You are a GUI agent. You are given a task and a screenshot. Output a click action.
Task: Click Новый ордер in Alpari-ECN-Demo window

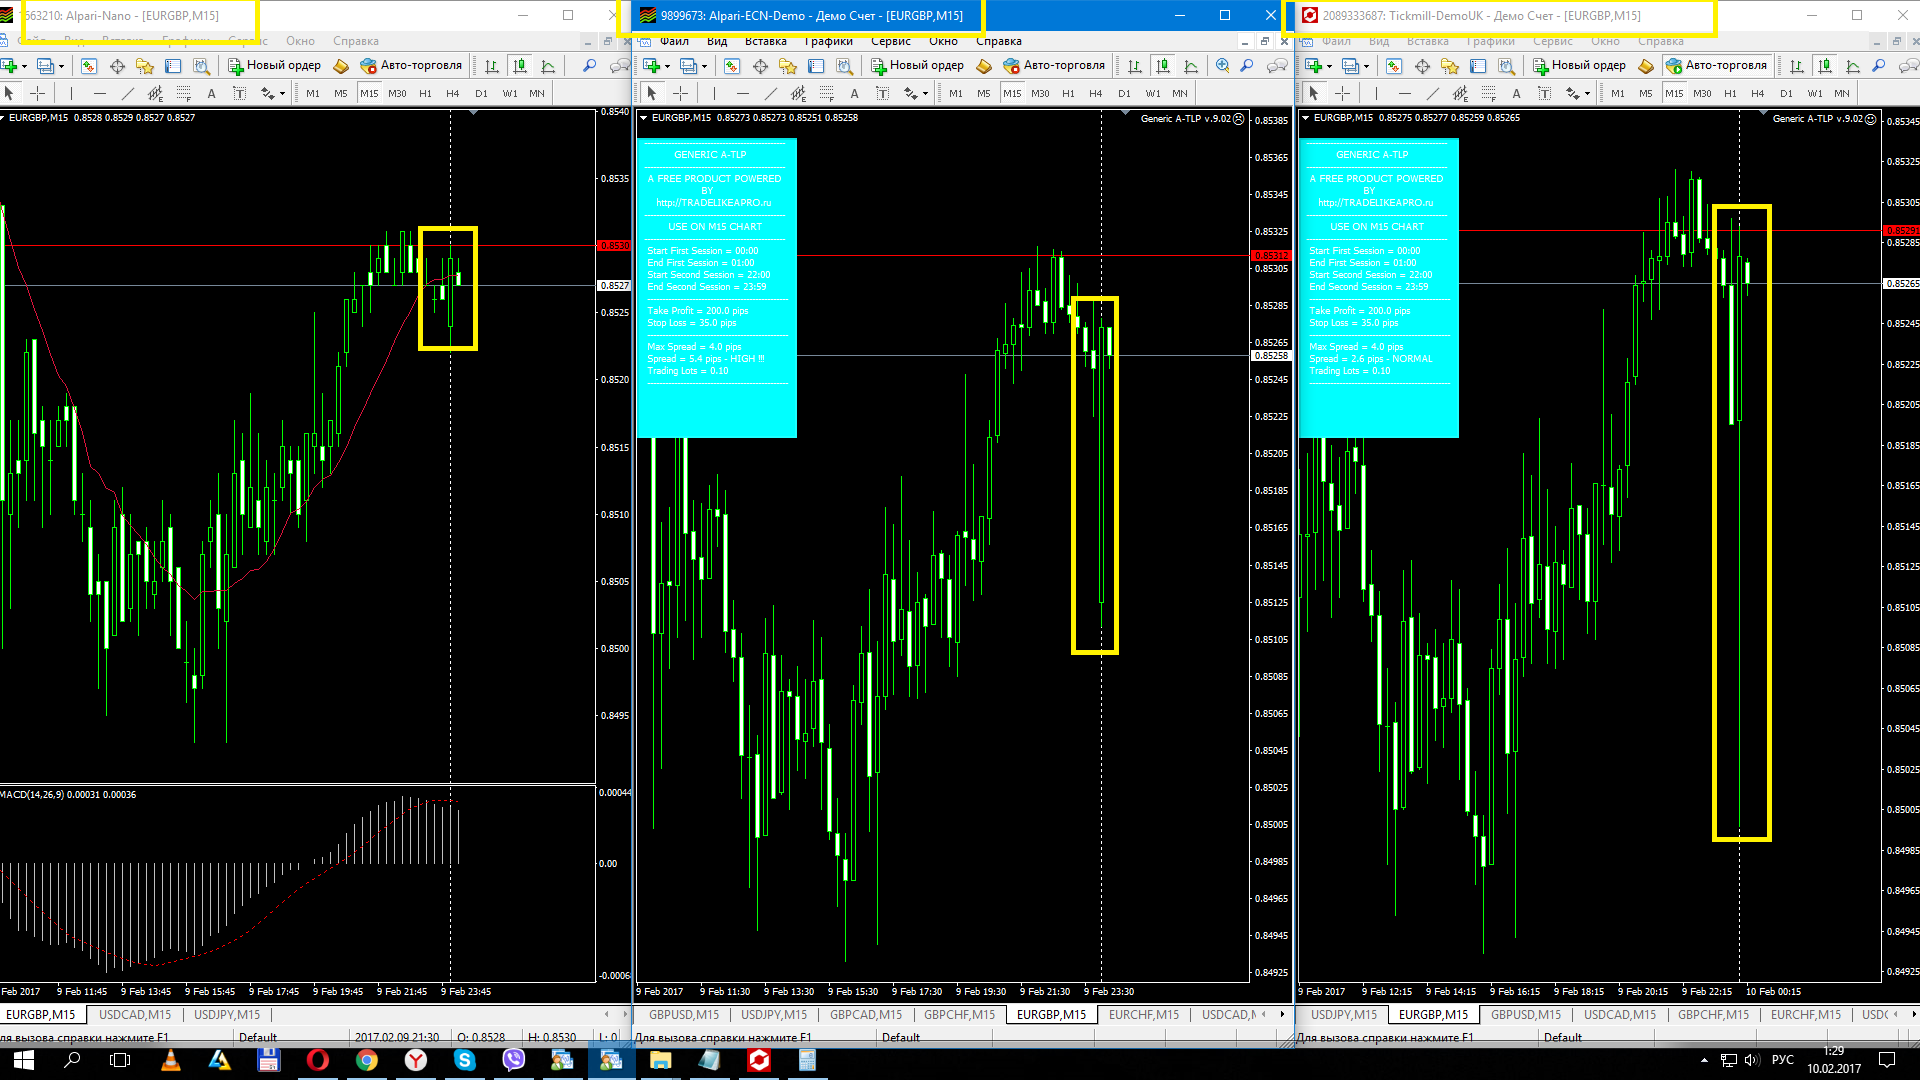(x=917, y=66)
